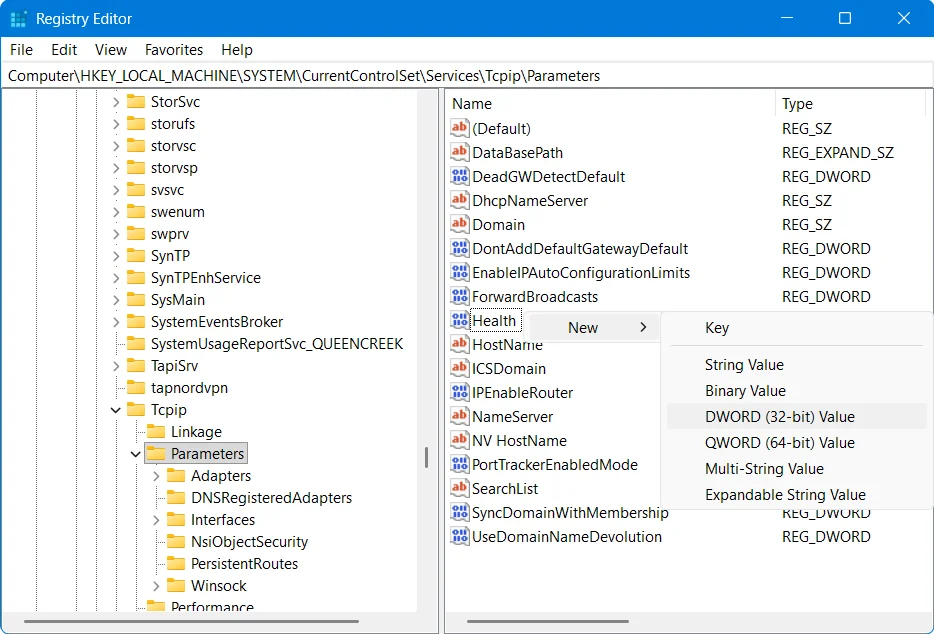Click the Name column header
934x634 pixels.
610,104
